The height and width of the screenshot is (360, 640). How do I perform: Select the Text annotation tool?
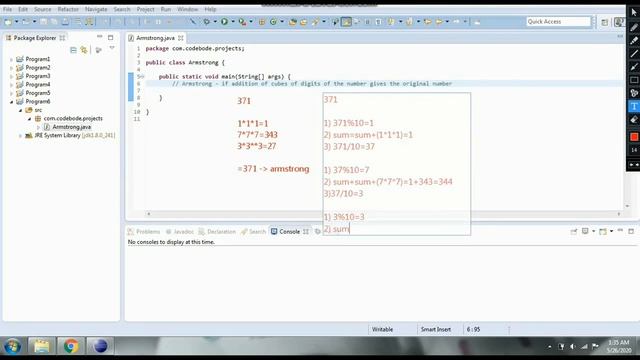[634, 106]
